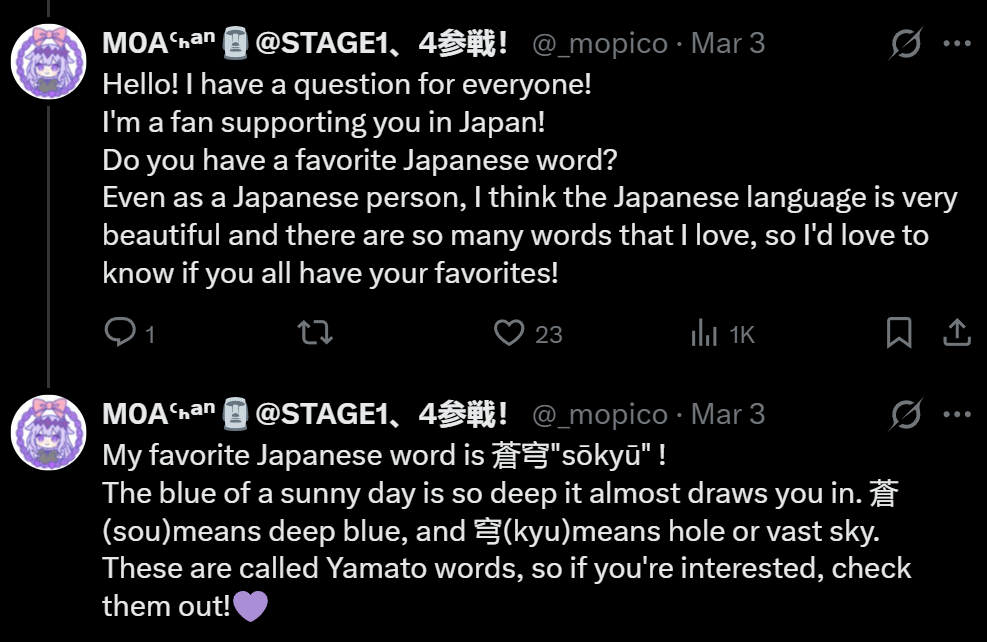
Task: Open @_mopico handle on second tweet
Action: [598, 414]
